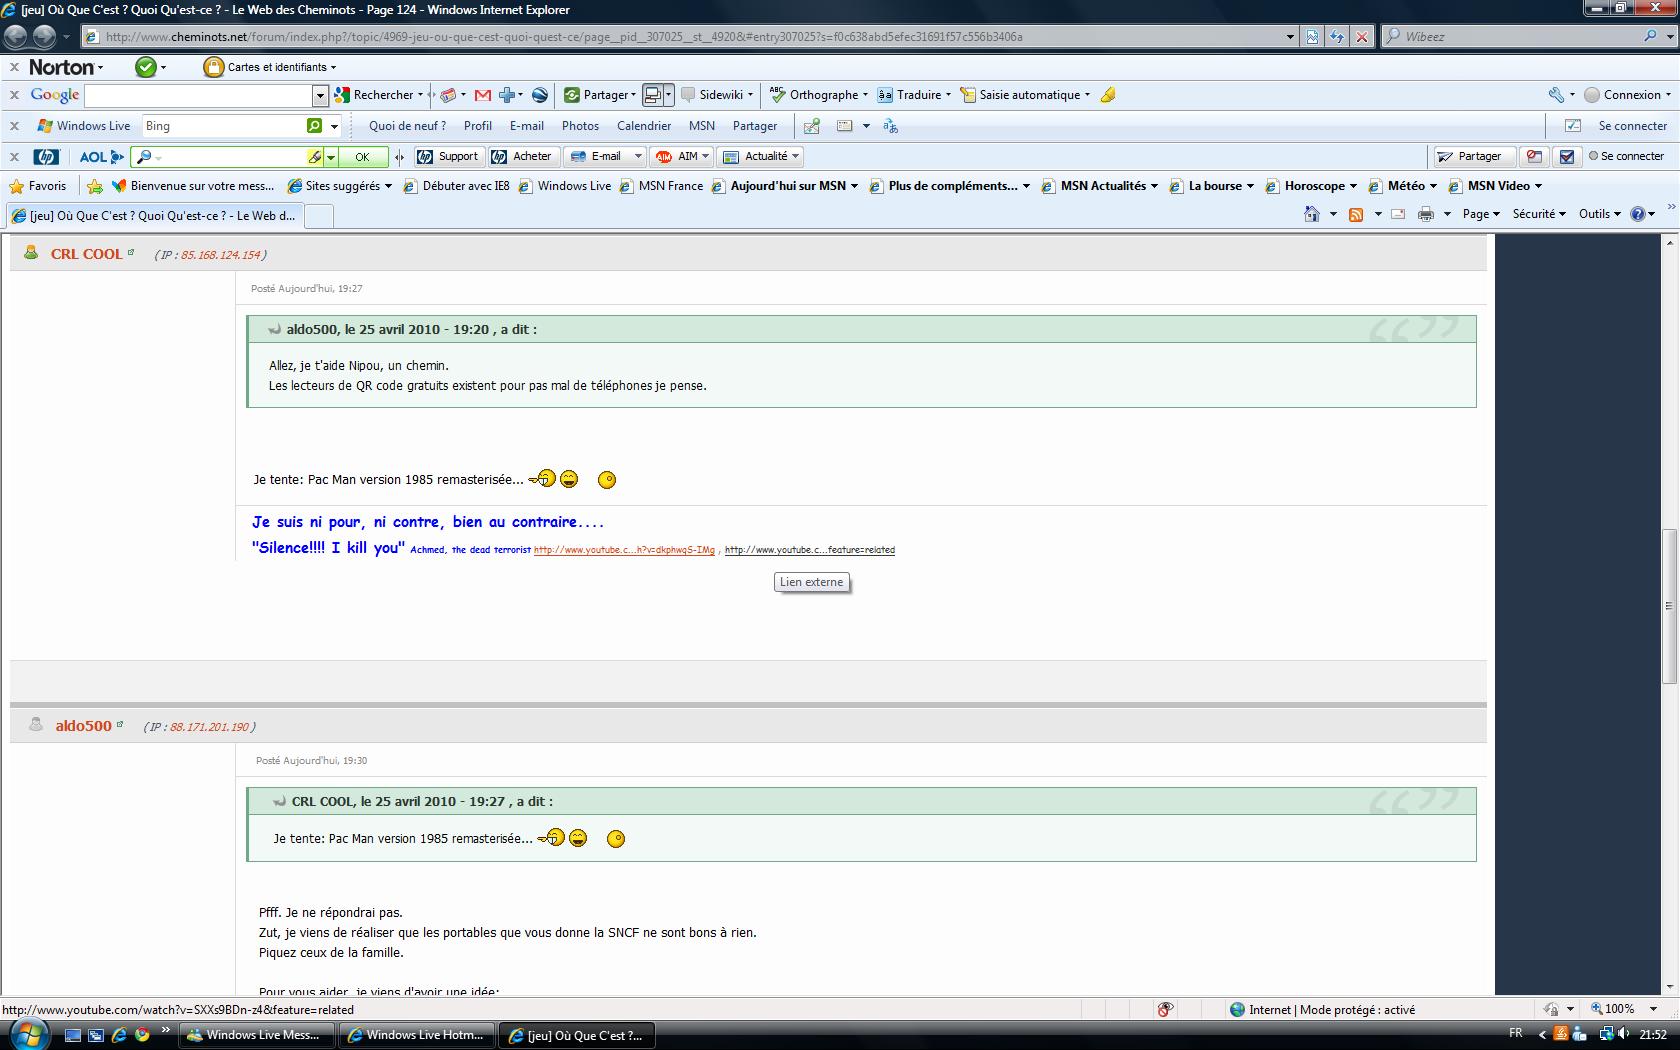Select the HP toolbar Se connecter radio button

1594,156
